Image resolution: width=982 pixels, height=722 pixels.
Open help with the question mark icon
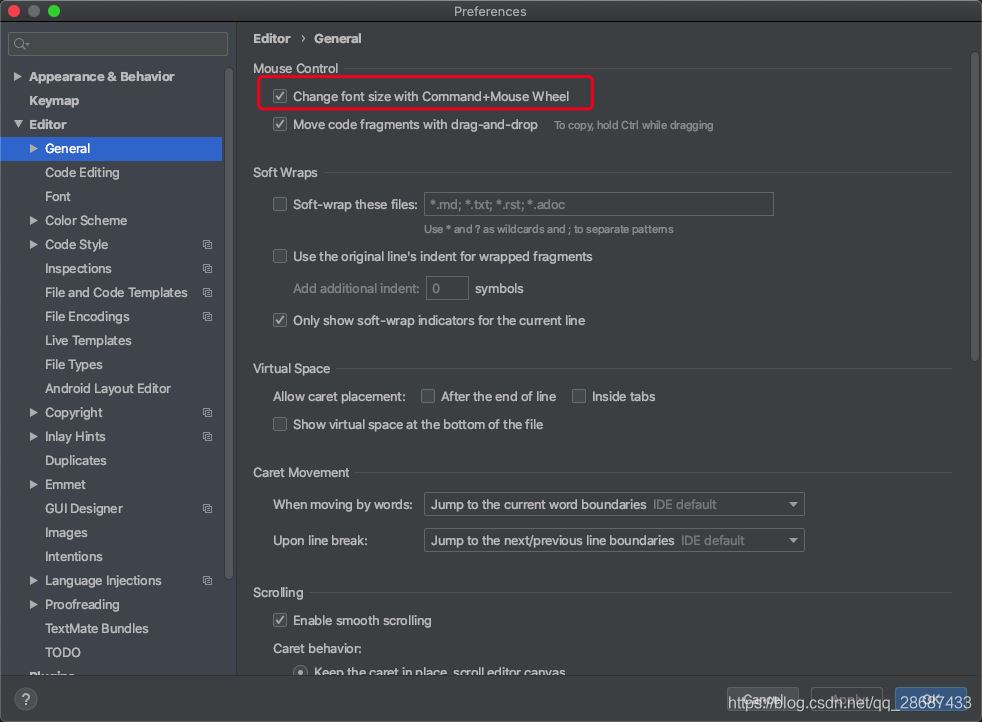[26, 699]
